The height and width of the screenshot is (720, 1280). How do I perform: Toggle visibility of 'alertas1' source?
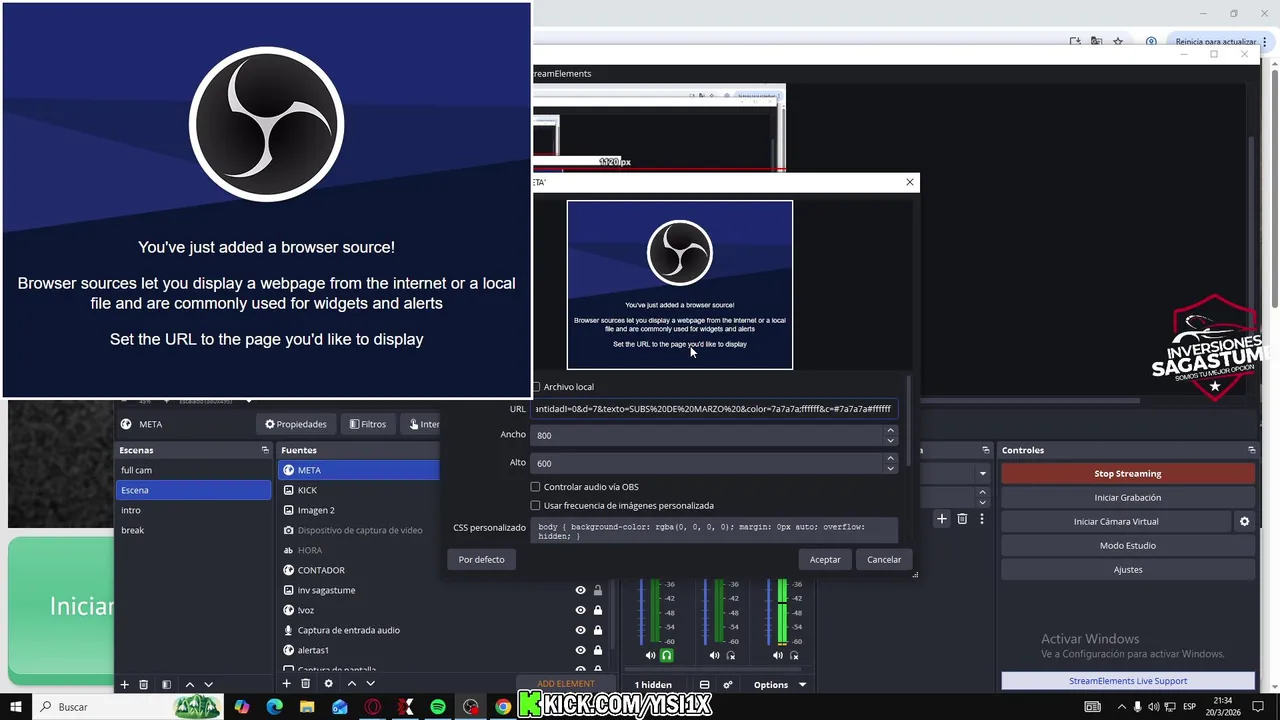coord(580,650)
